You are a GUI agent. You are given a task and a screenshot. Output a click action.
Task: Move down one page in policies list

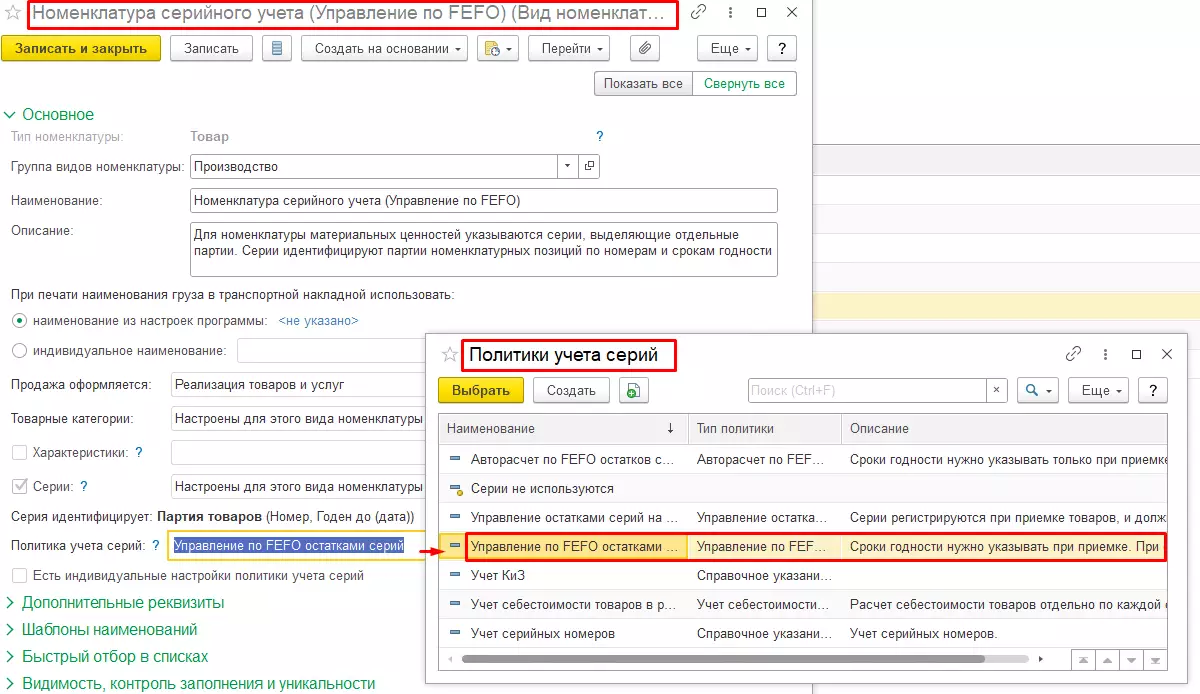[x=1130, y=660]
